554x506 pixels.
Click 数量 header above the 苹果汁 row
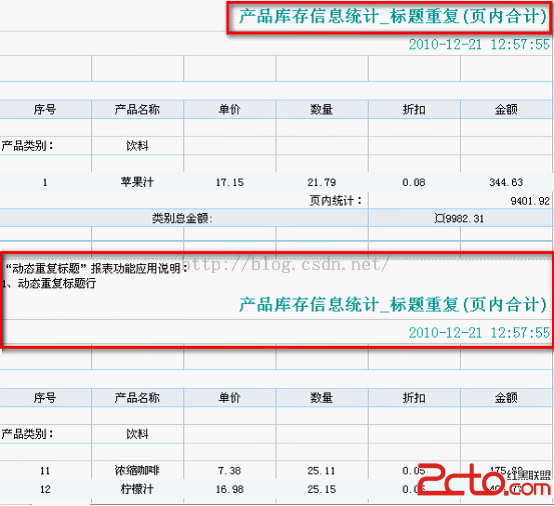tap(322, 110)
